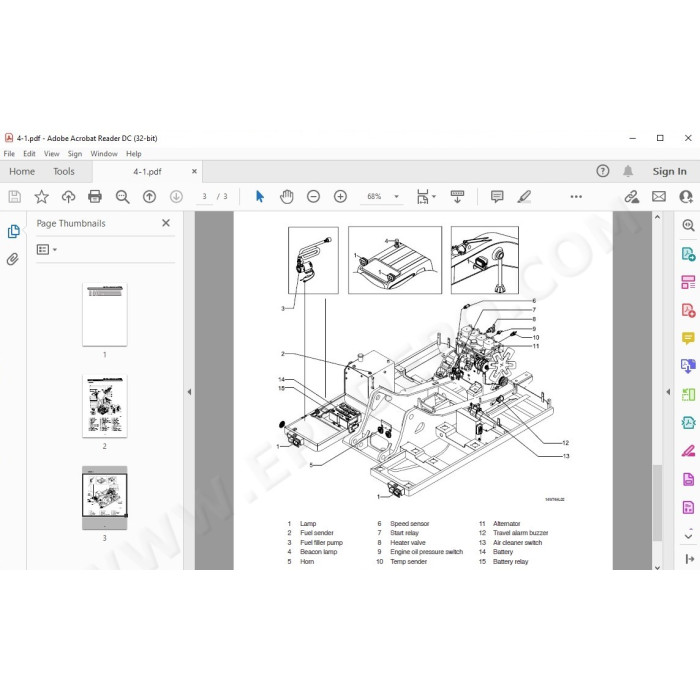This screenshot has height=700, width=700.
Task: Print the document with printer icon
Action: [x=95, y=196]
